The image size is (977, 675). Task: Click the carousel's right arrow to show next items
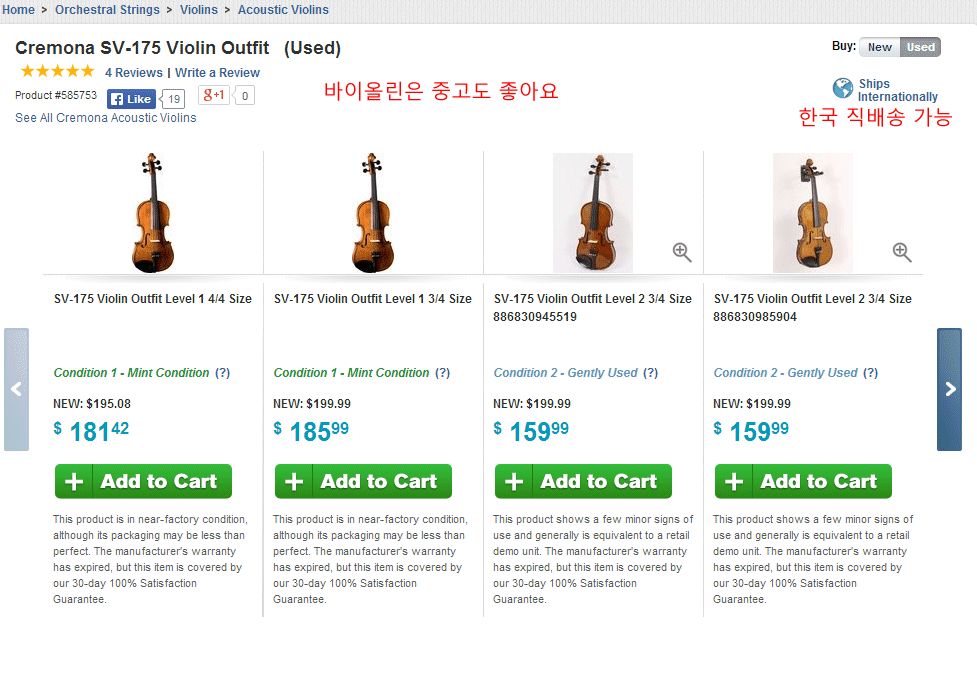tap(949, 389)
